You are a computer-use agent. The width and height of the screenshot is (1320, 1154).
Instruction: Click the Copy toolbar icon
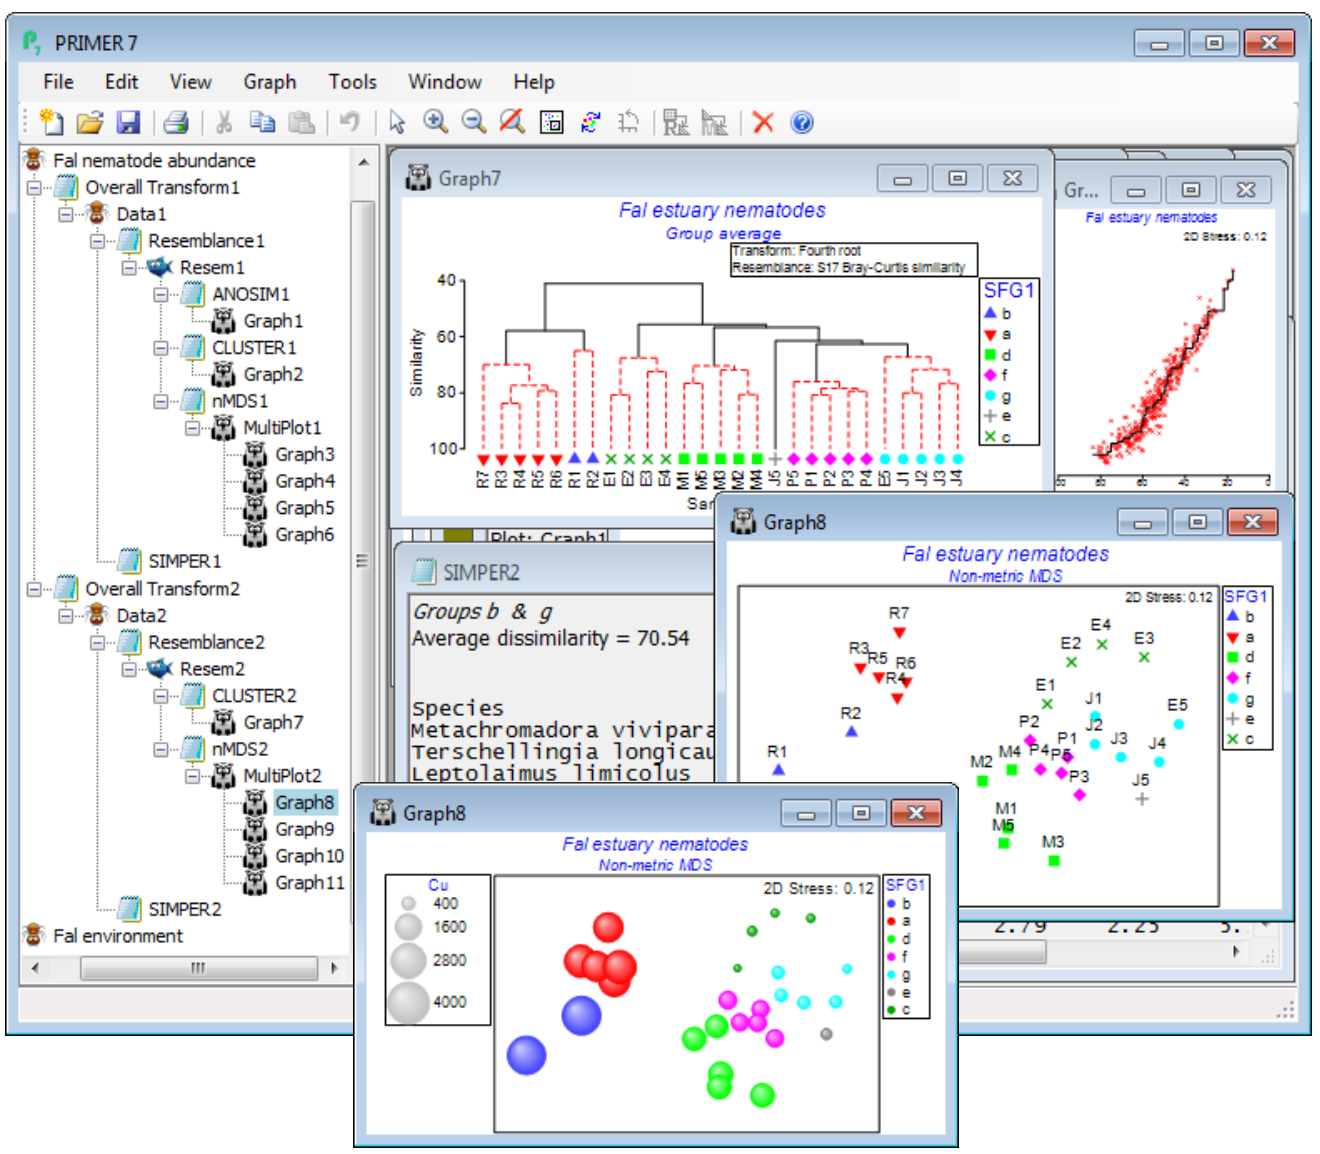point(262,122)
